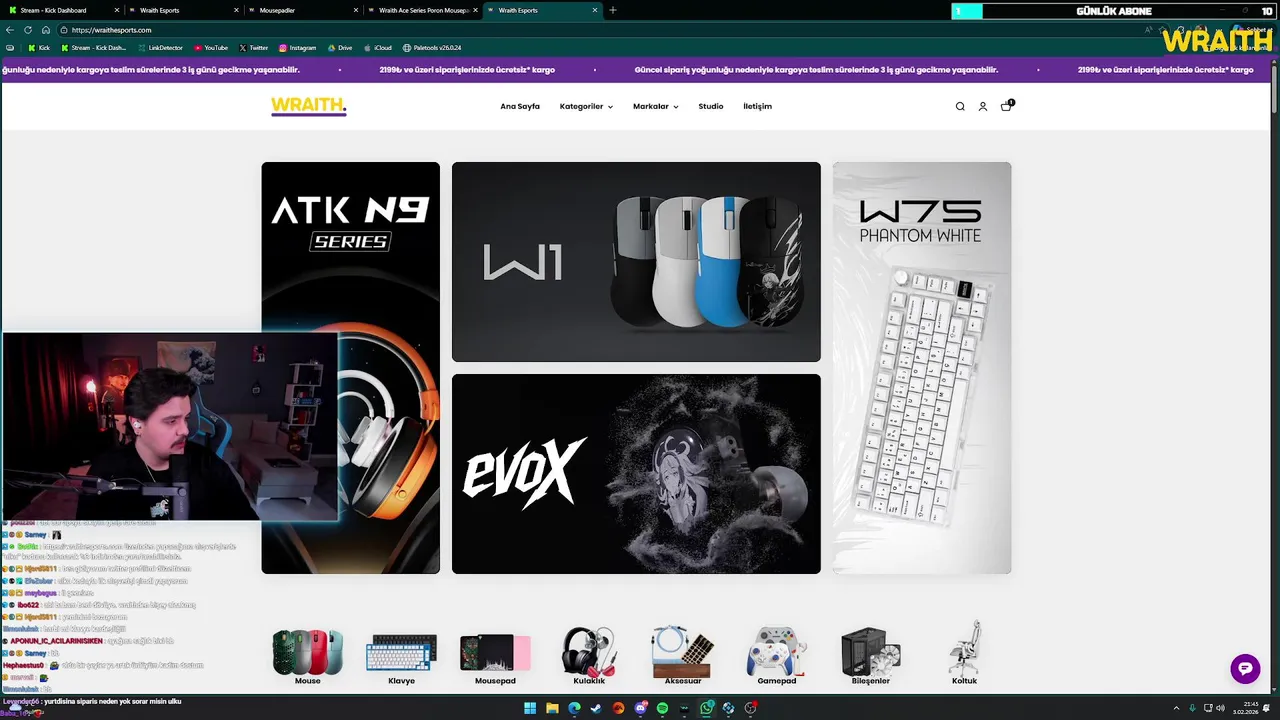The height and width of the screenshot is (720, 1280).
Task: Open the Stream - Kick Dash... bookmark
Action: 94,48
